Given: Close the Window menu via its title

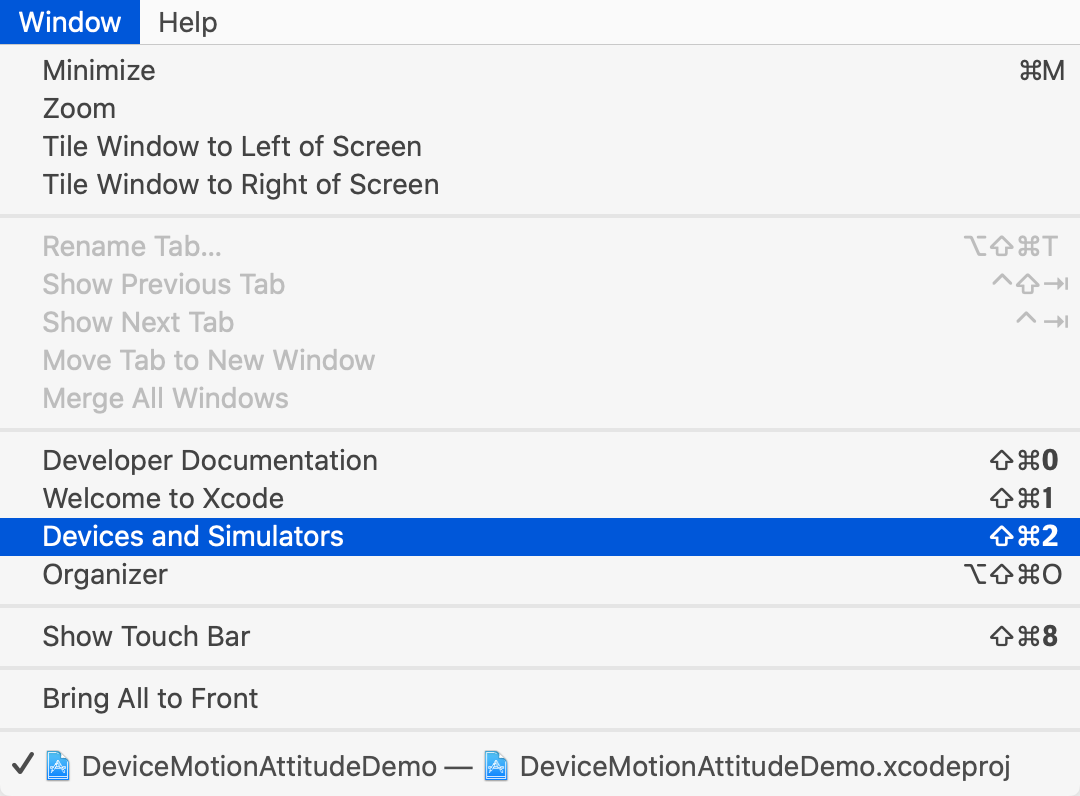Looking at the screenshot, I should 70,22.
